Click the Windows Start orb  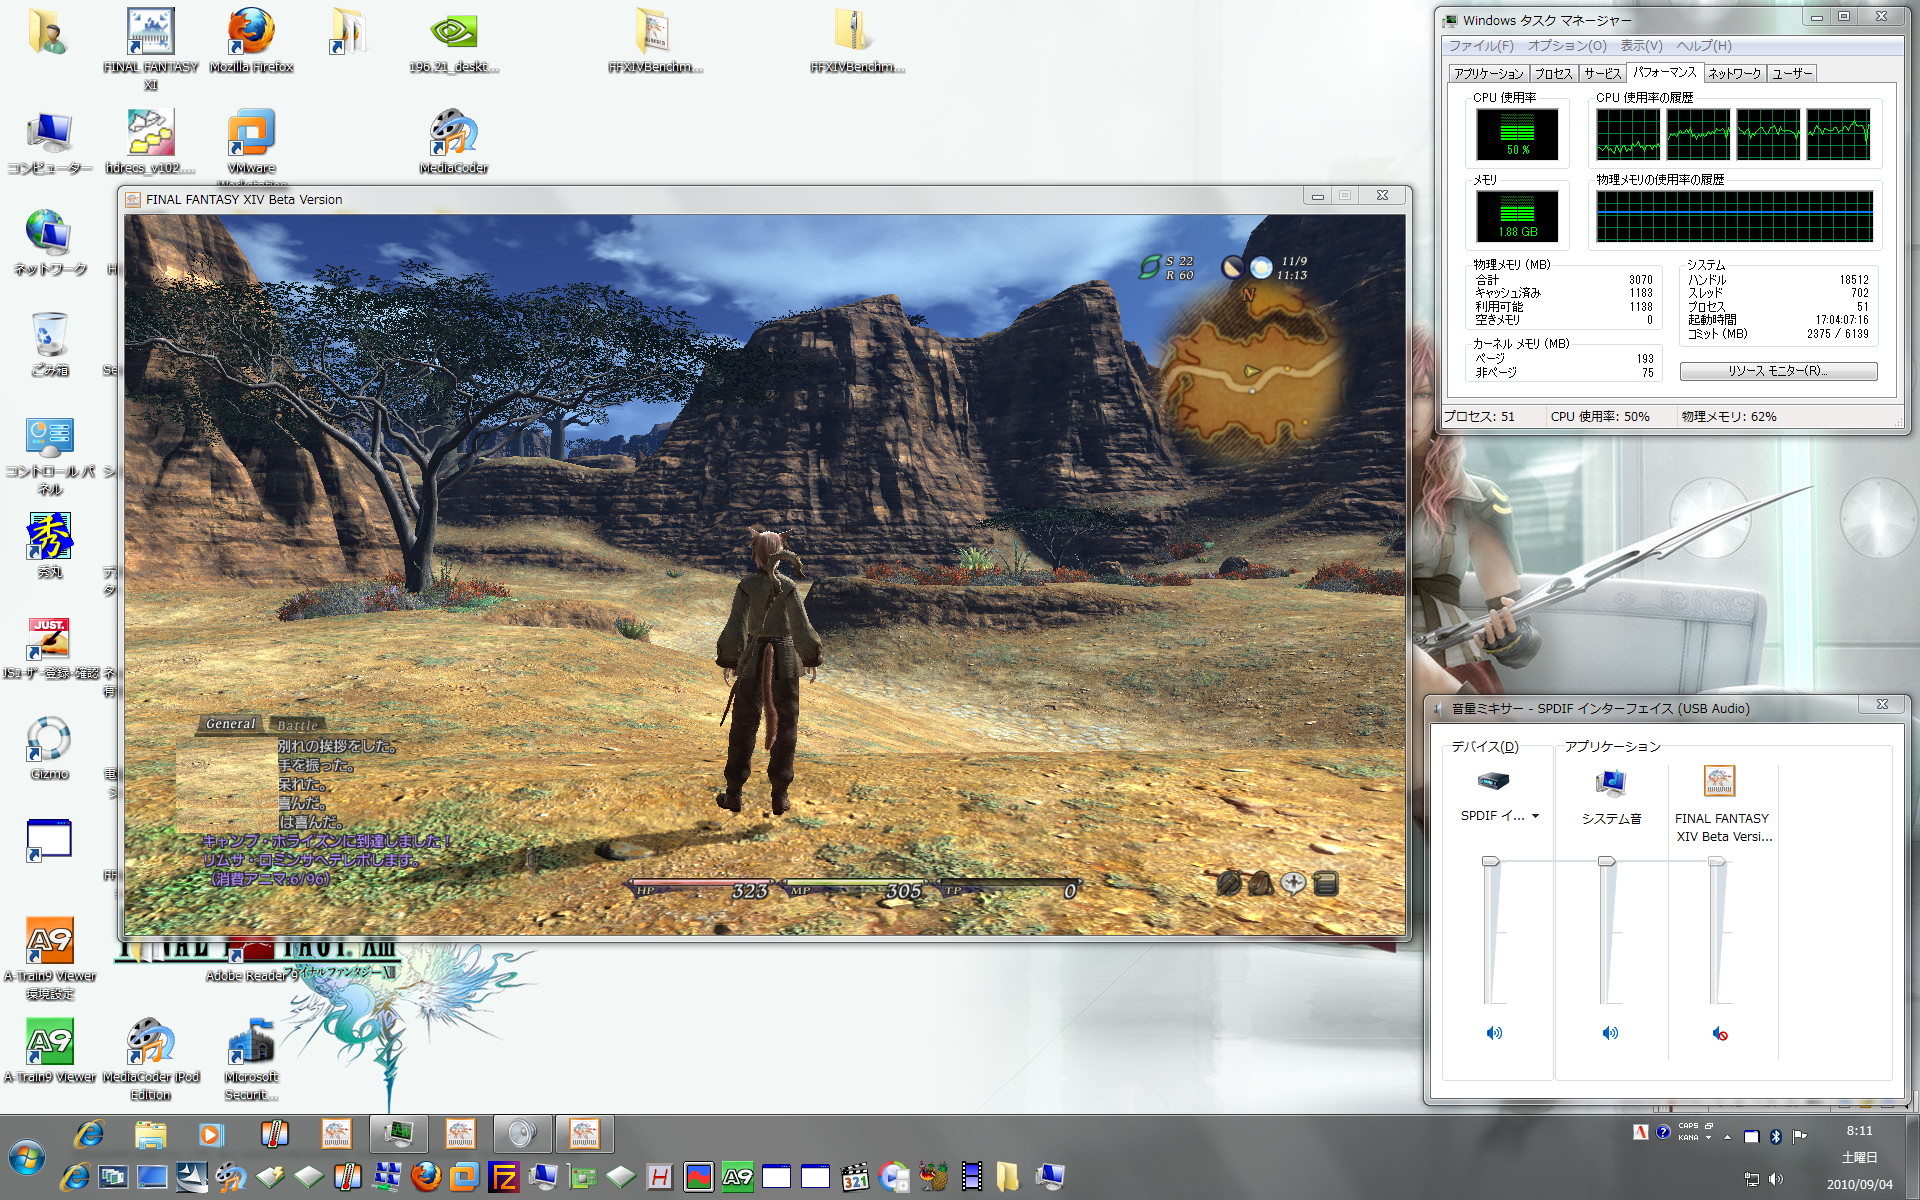click(27, 1158)
